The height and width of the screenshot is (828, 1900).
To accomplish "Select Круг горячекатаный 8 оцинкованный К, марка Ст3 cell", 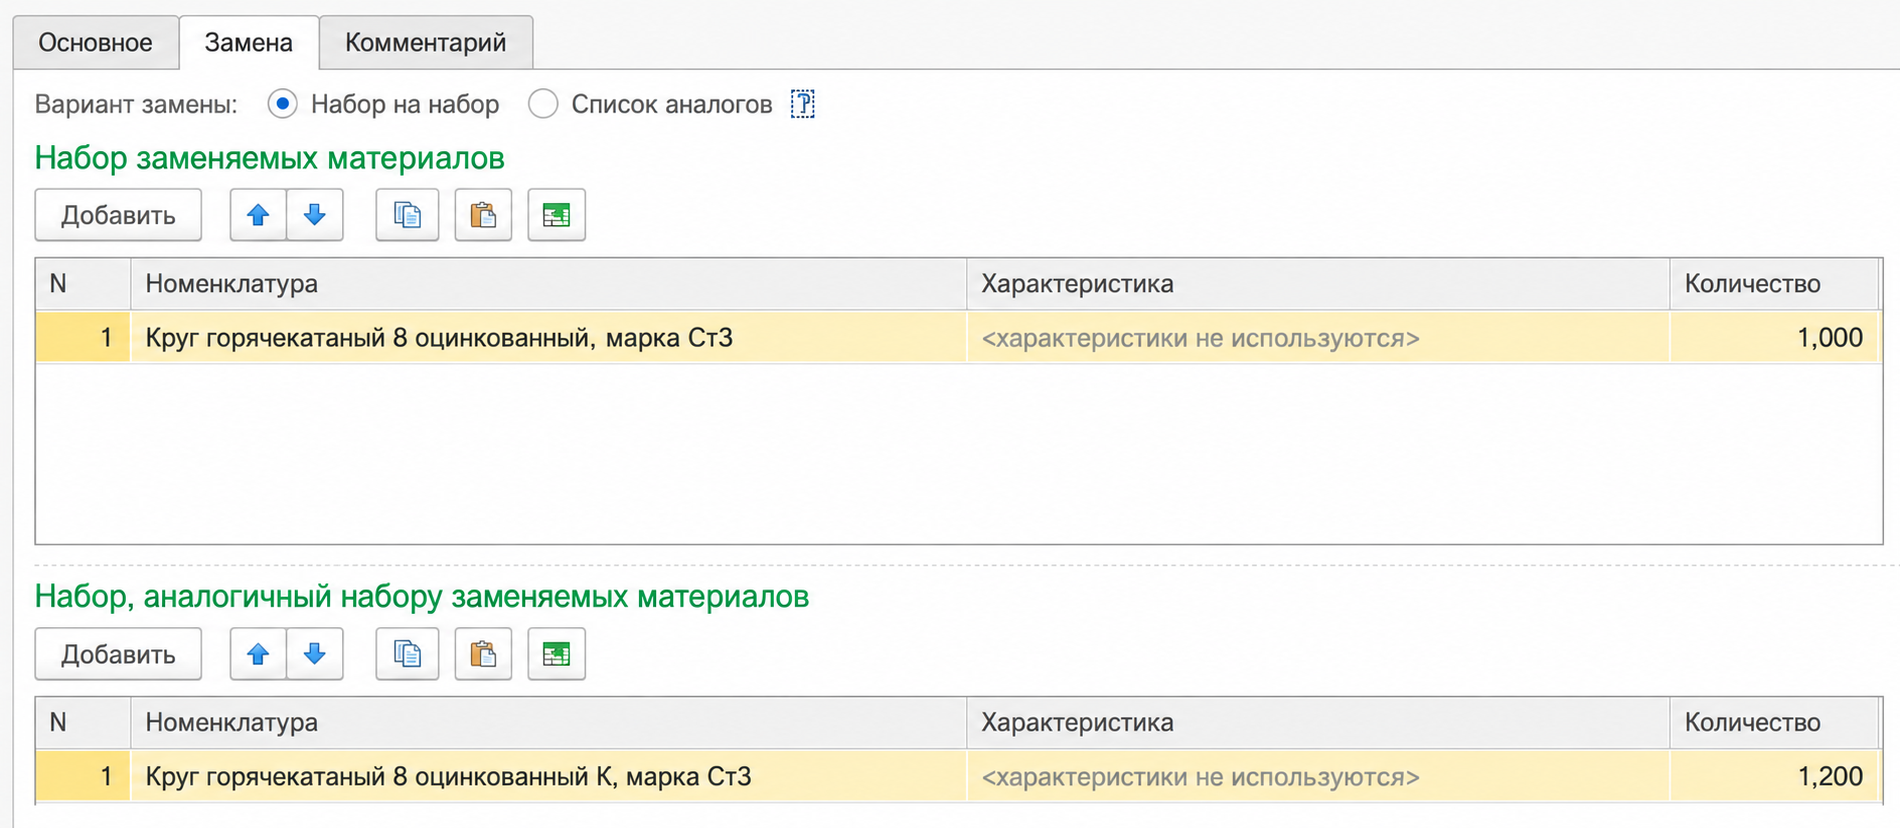I will coord(548,777).
